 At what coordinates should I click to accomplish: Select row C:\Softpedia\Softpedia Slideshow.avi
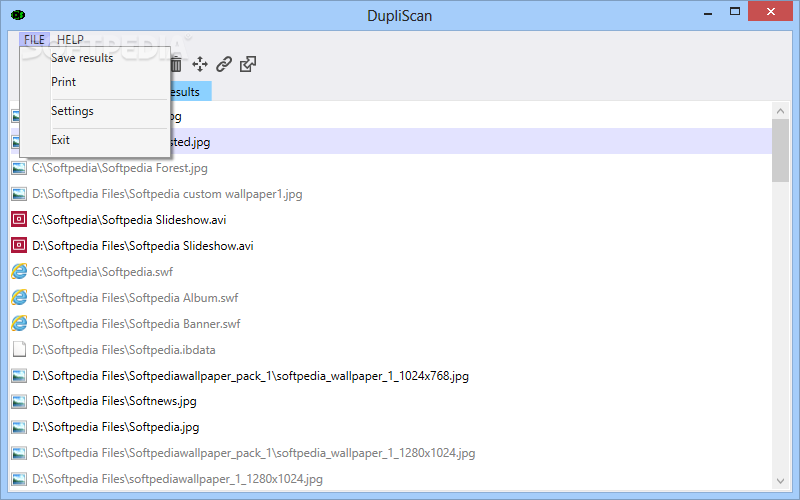(391, 220)
